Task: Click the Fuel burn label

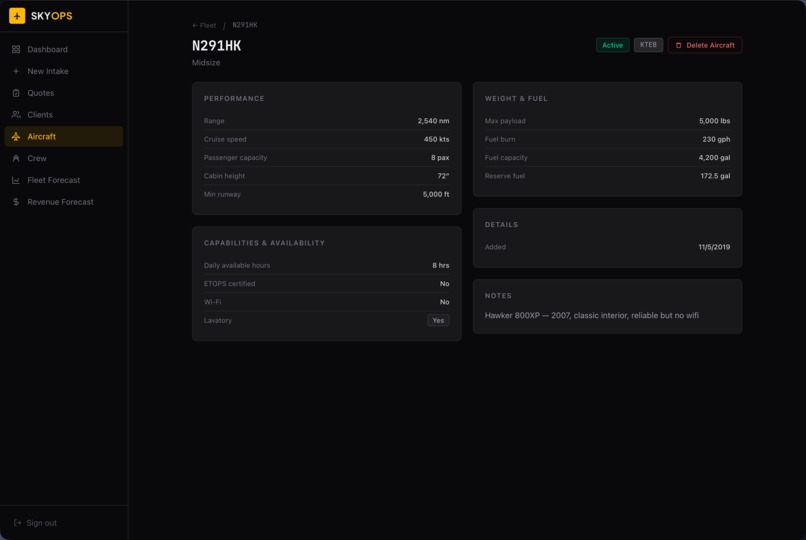Action: pyautogui.click(x=500, y=139)
